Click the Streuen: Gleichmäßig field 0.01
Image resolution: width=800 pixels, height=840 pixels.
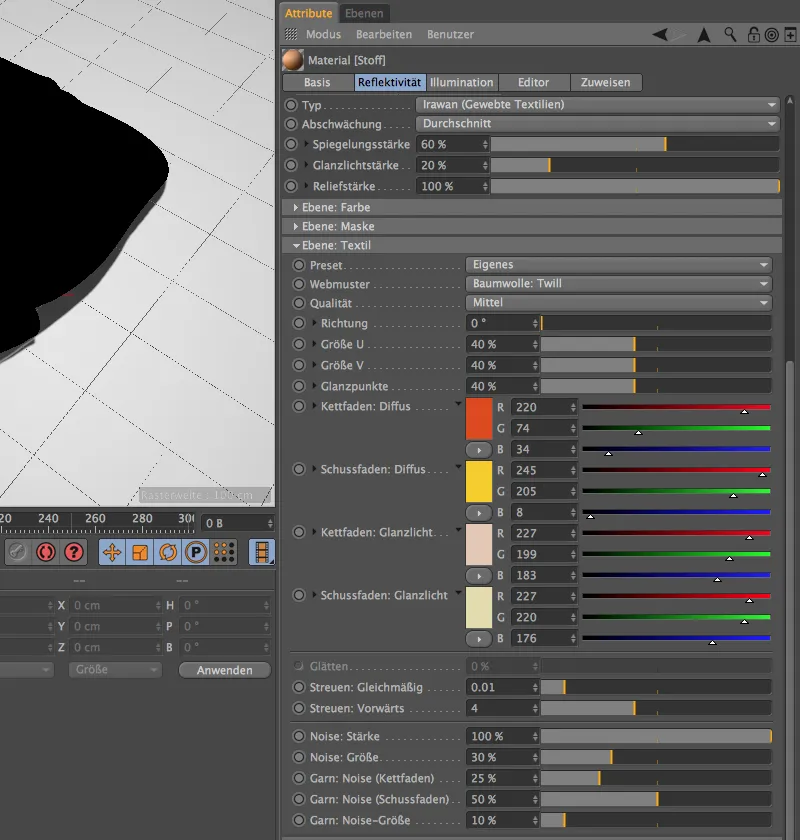(498, 687)
